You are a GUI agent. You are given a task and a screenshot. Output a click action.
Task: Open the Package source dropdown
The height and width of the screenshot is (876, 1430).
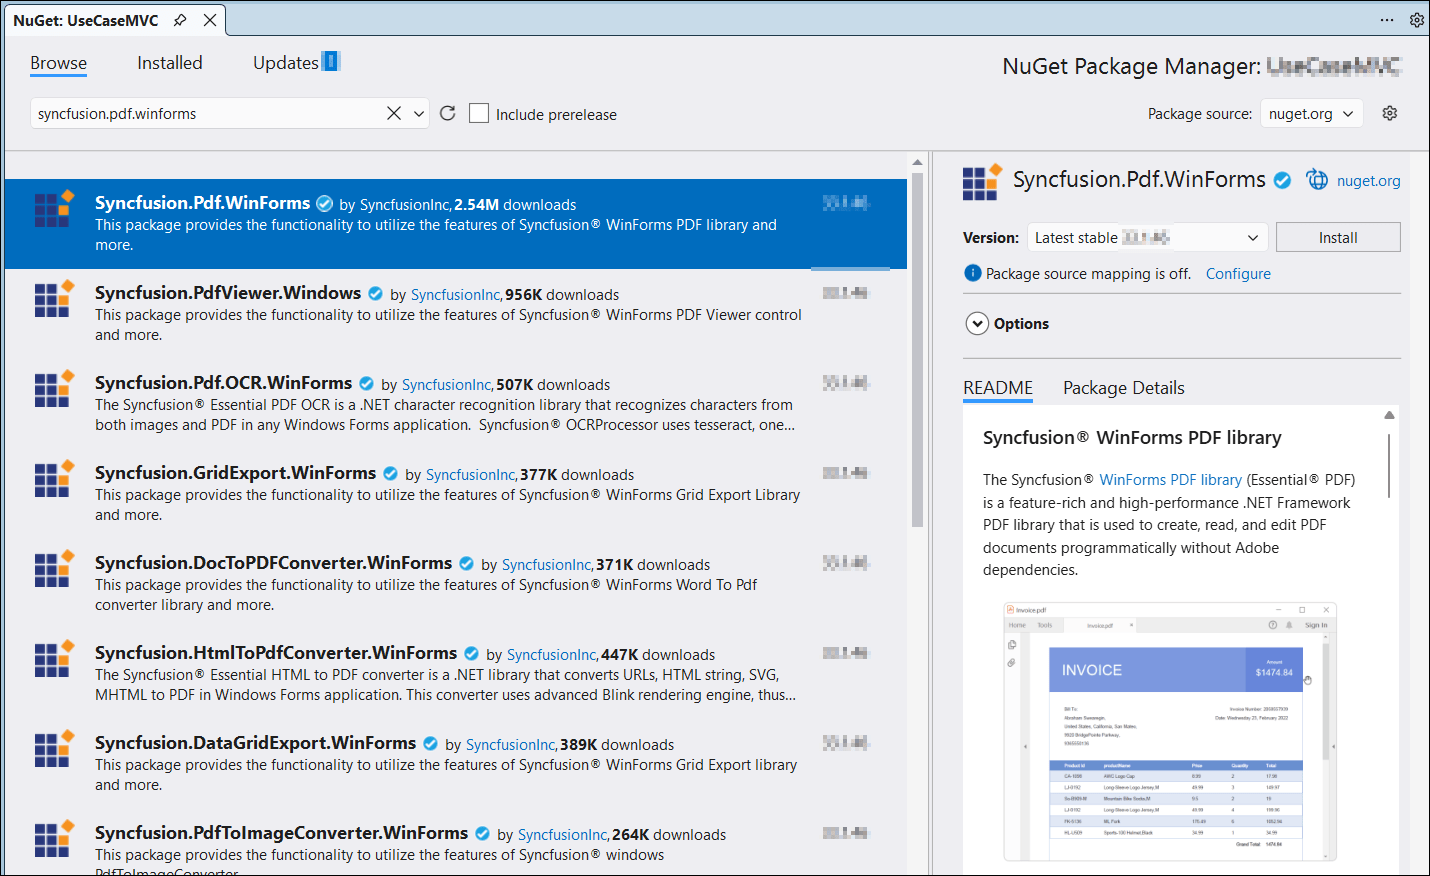point(1311,113)
